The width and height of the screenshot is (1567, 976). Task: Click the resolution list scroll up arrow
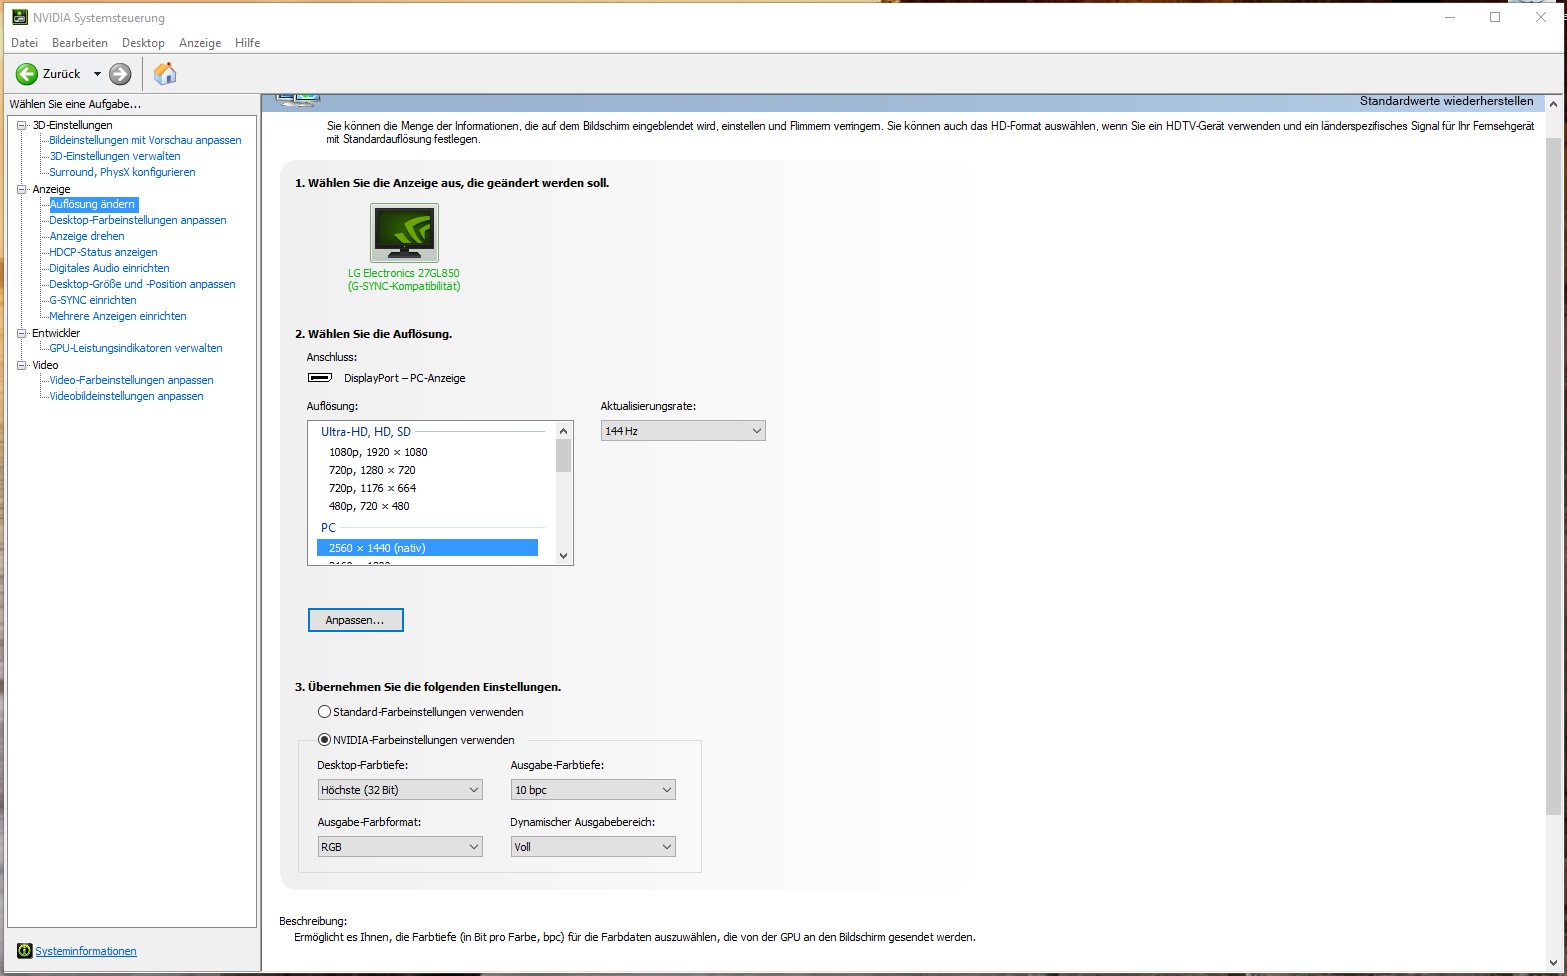pyautogui.click(x=564, y=431)
